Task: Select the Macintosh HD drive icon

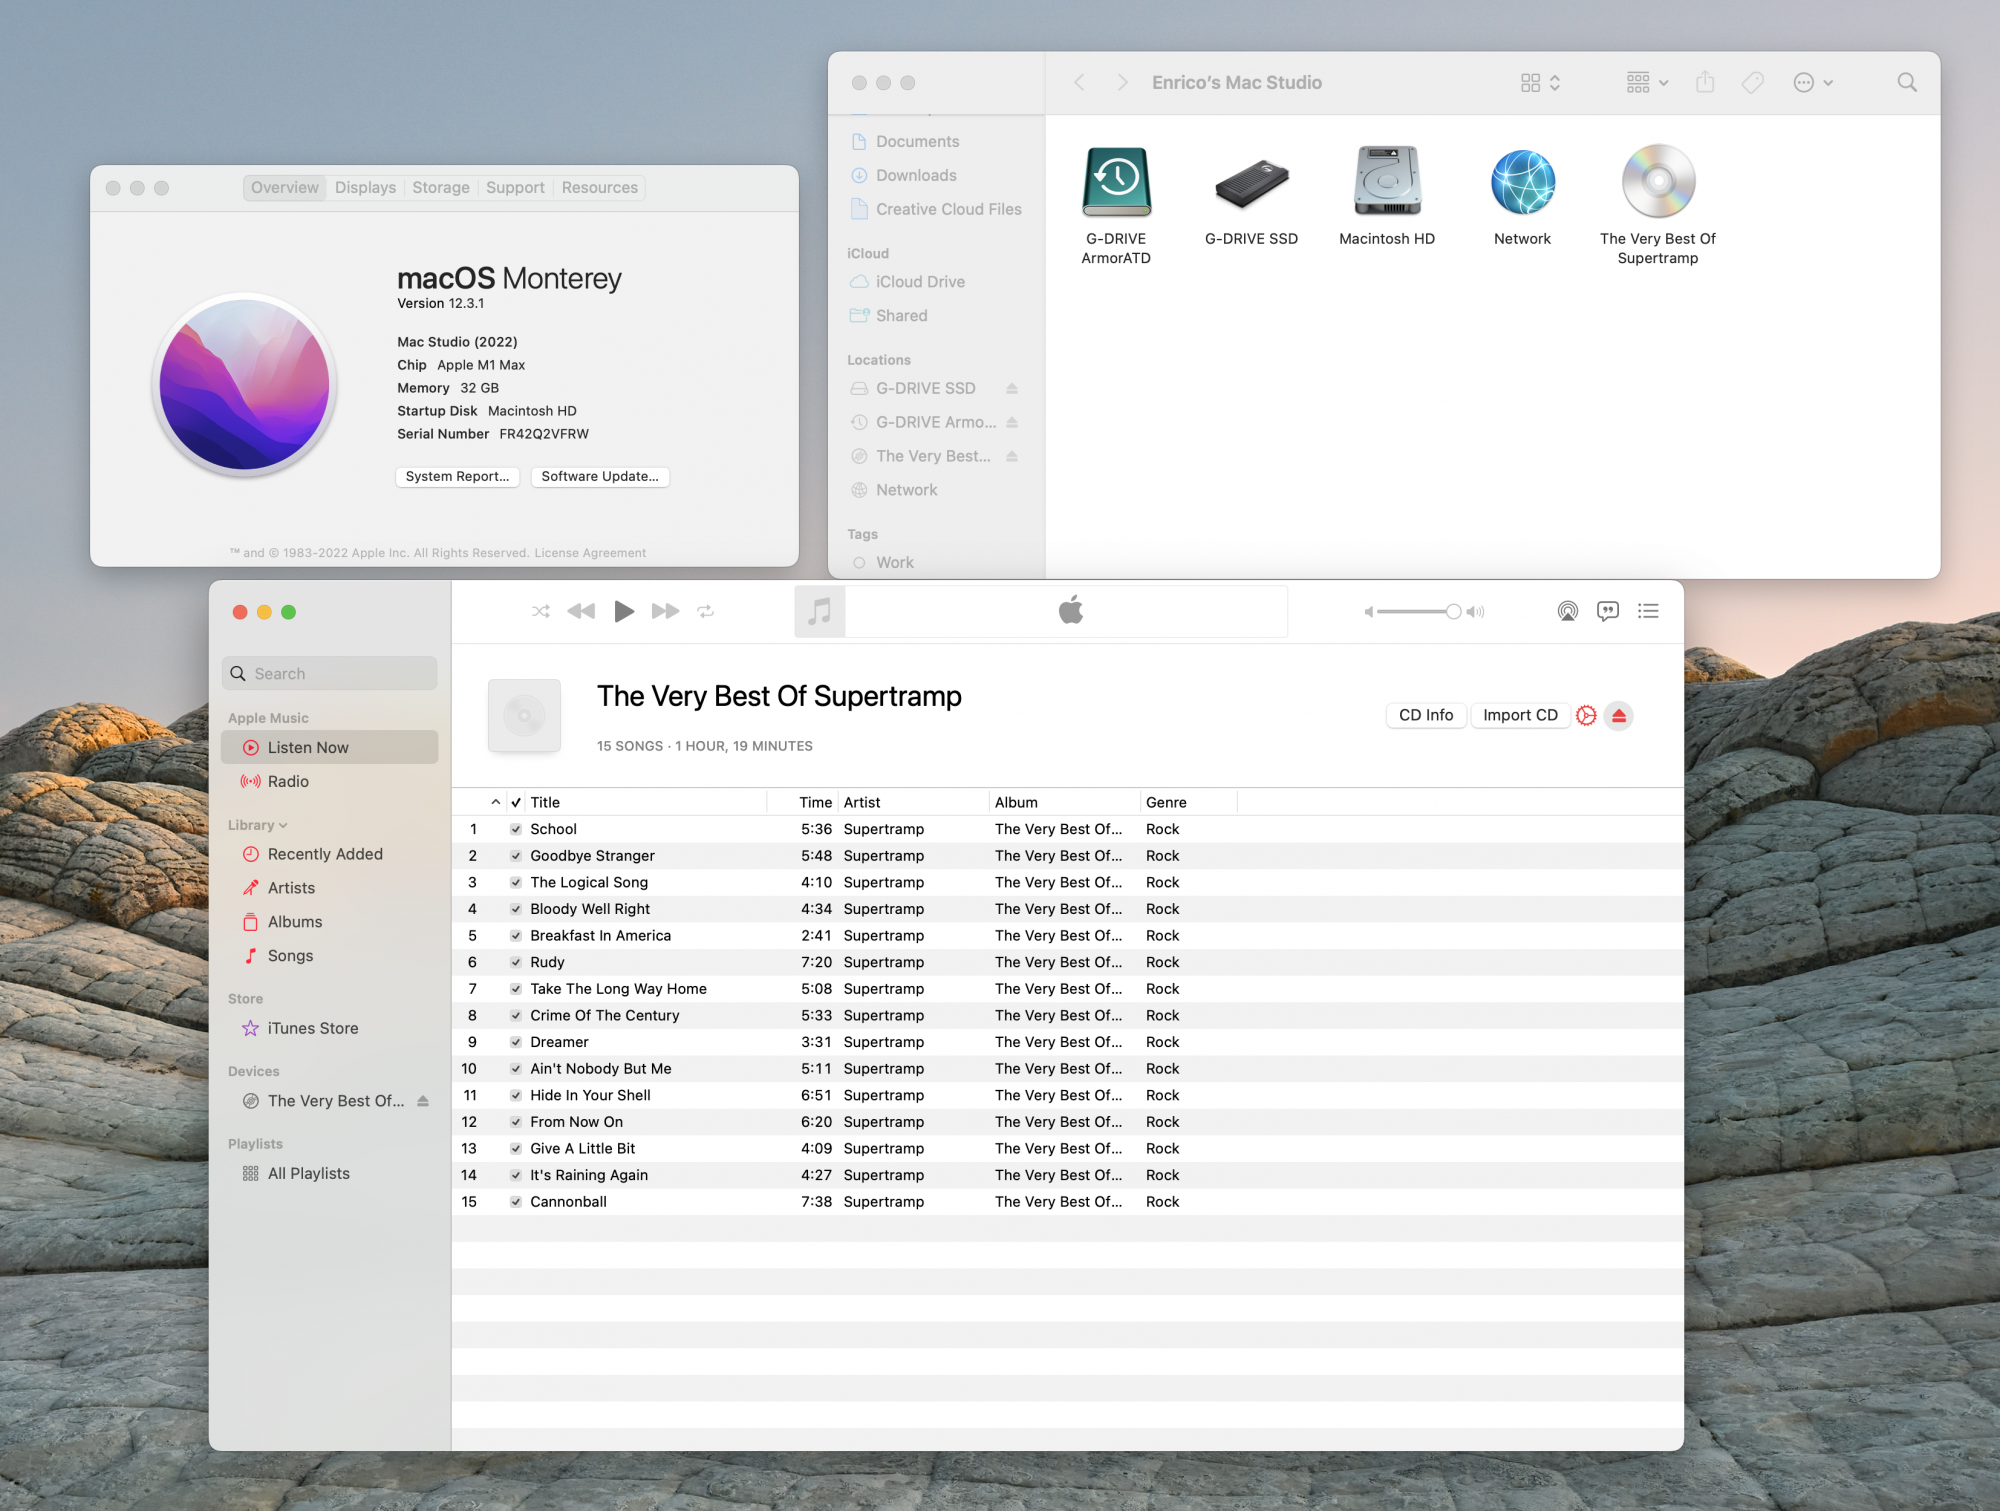Action: (1387, 181)
